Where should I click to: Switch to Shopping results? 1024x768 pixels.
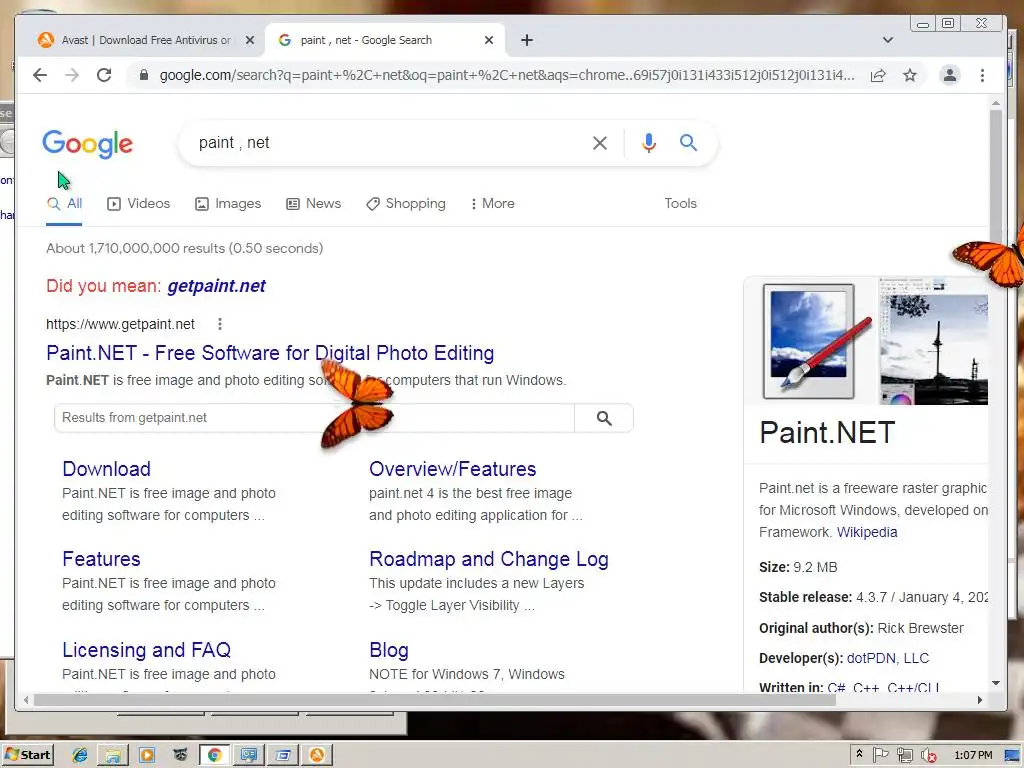tap(406, 204)
